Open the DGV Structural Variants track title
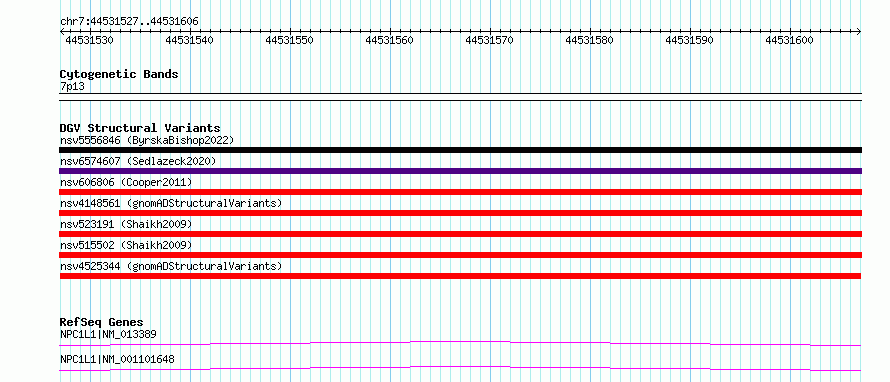The height and width of the screenshot is (382, 890). [140, 128]
